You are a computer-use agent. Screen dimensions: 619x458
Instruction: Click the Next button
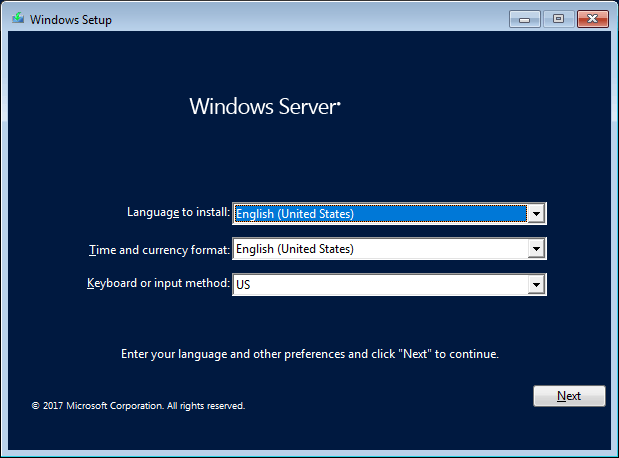[x=569, y=396]
